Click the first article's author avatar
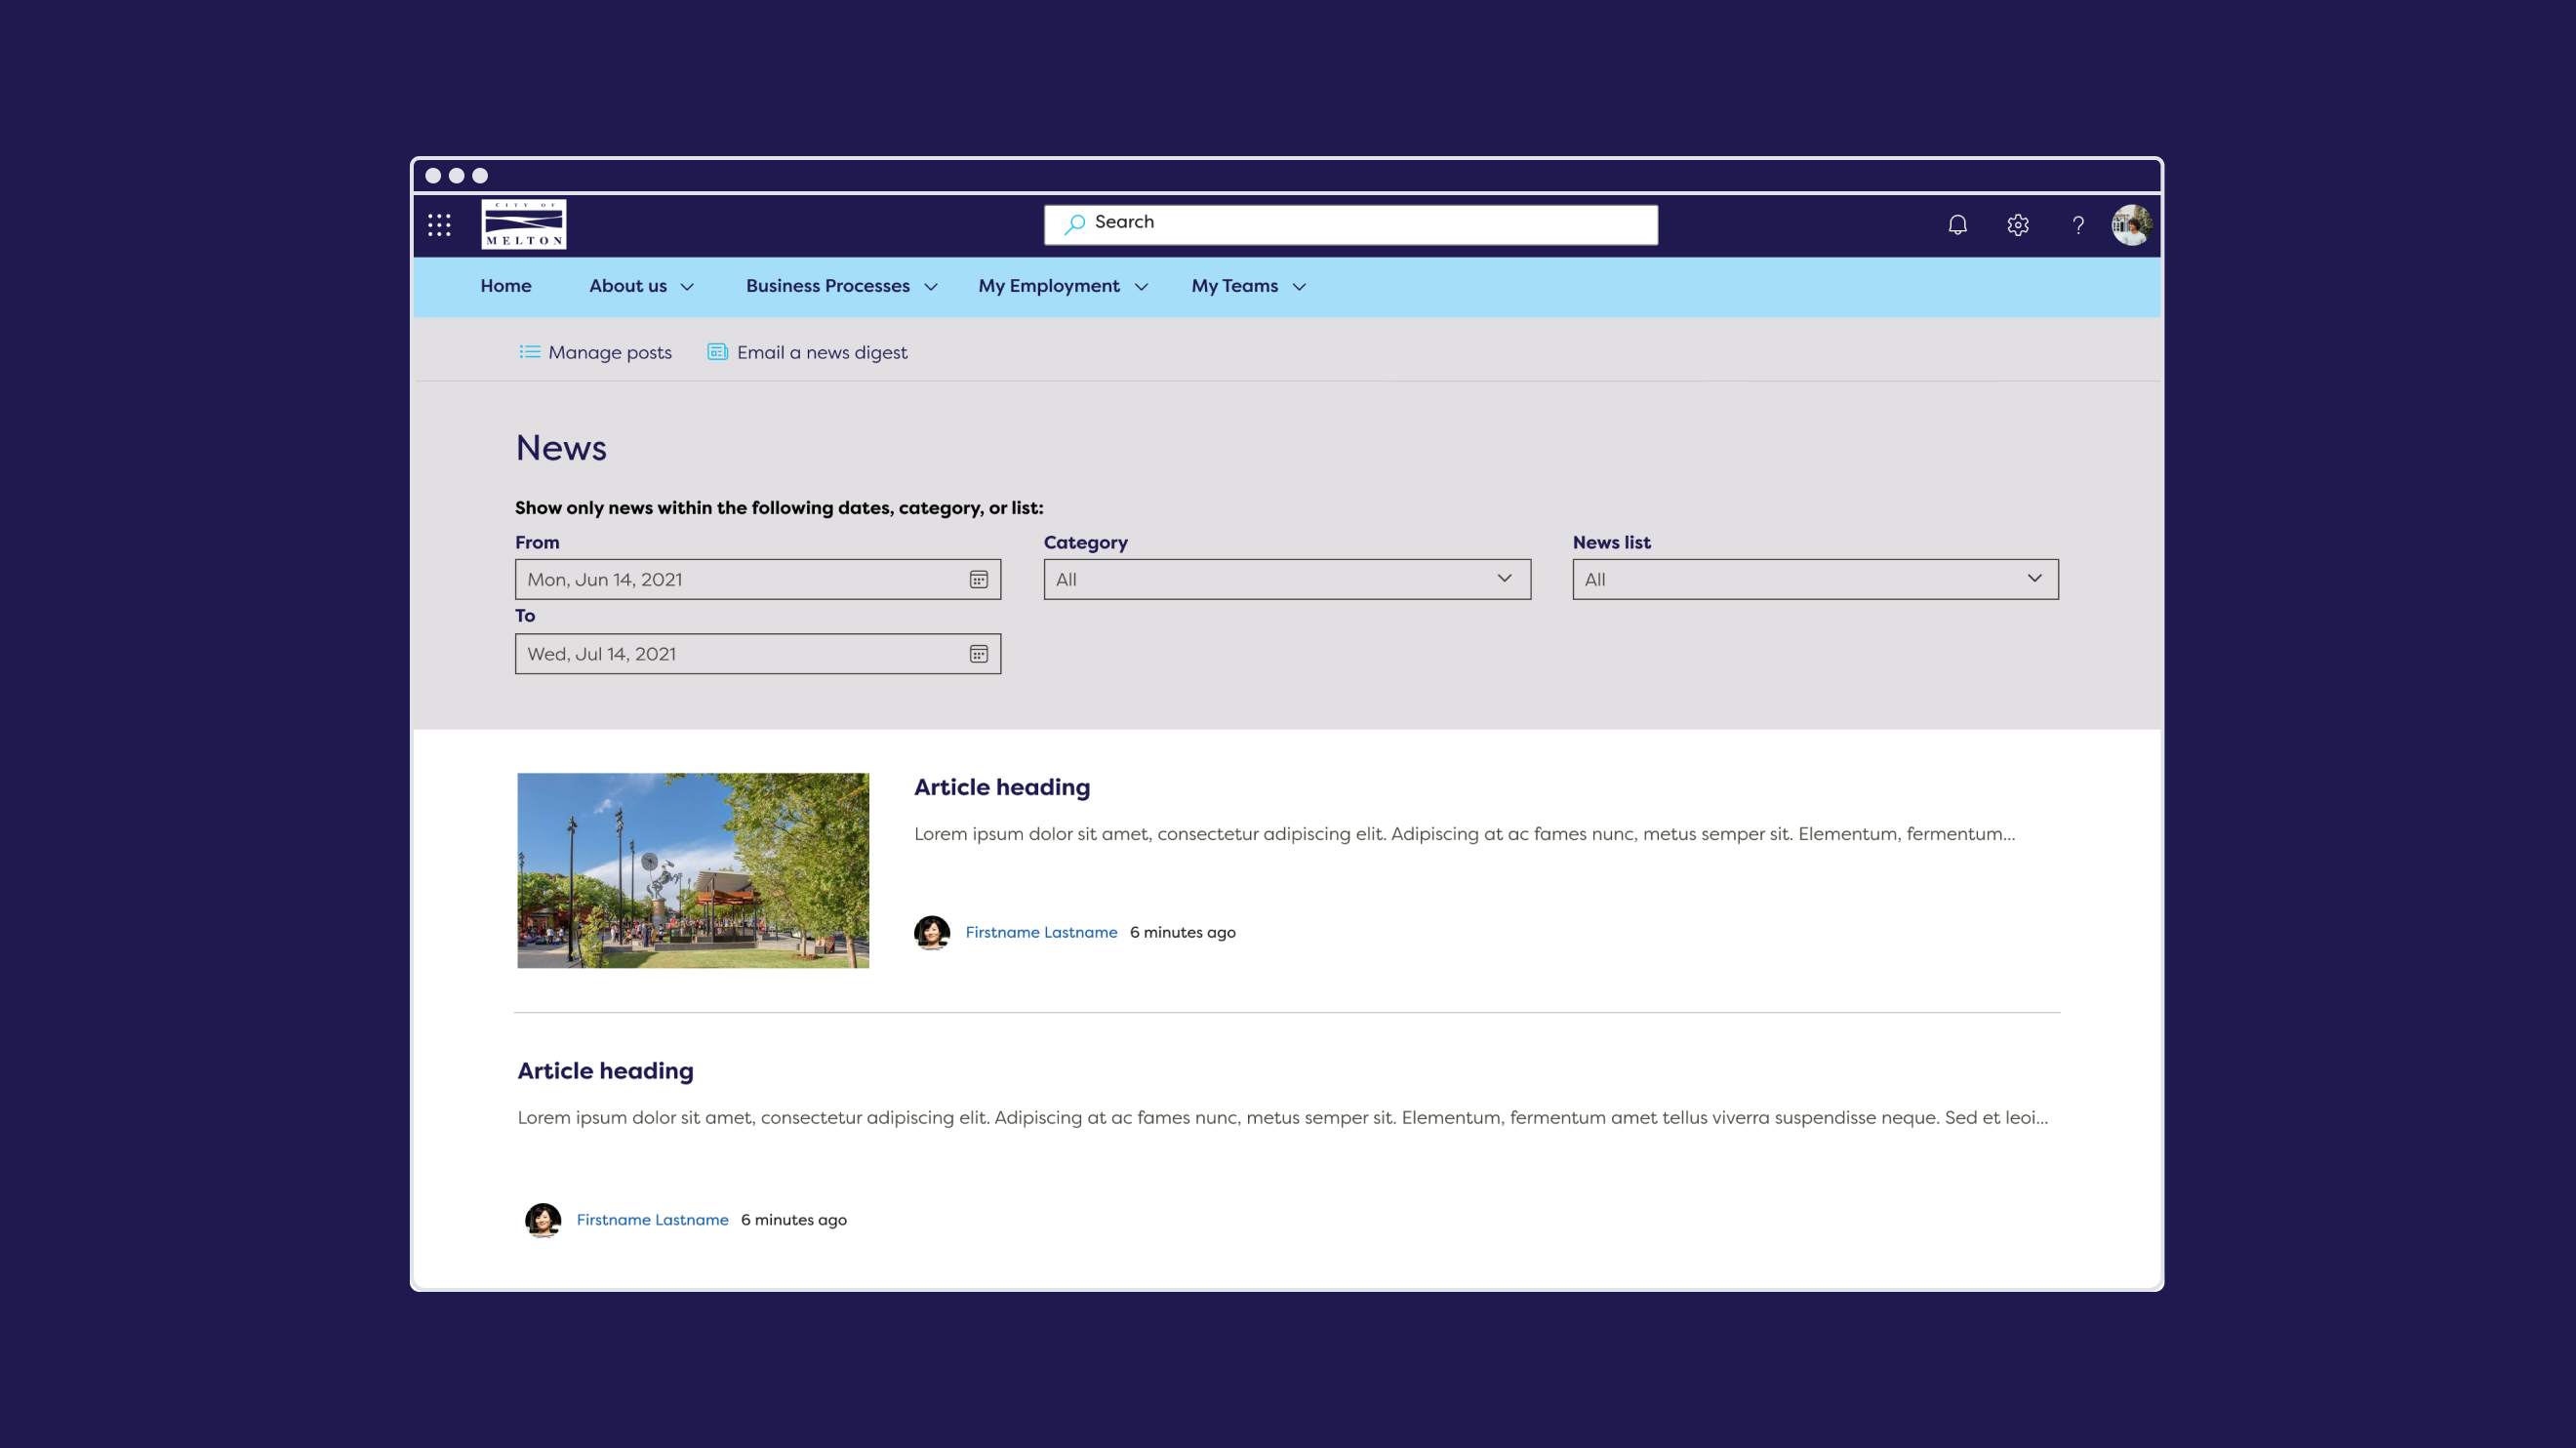This screenshot has height=1448, width=2576. (x=932, y=932)
